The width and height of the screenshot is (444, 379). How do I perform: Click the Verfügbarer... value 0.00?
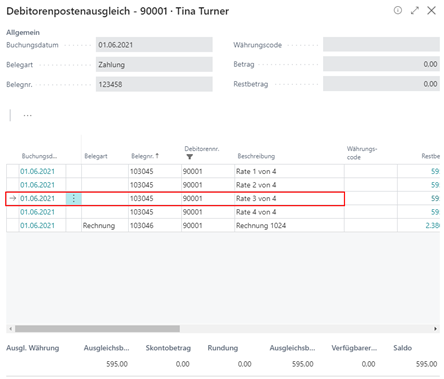point(368,364)
